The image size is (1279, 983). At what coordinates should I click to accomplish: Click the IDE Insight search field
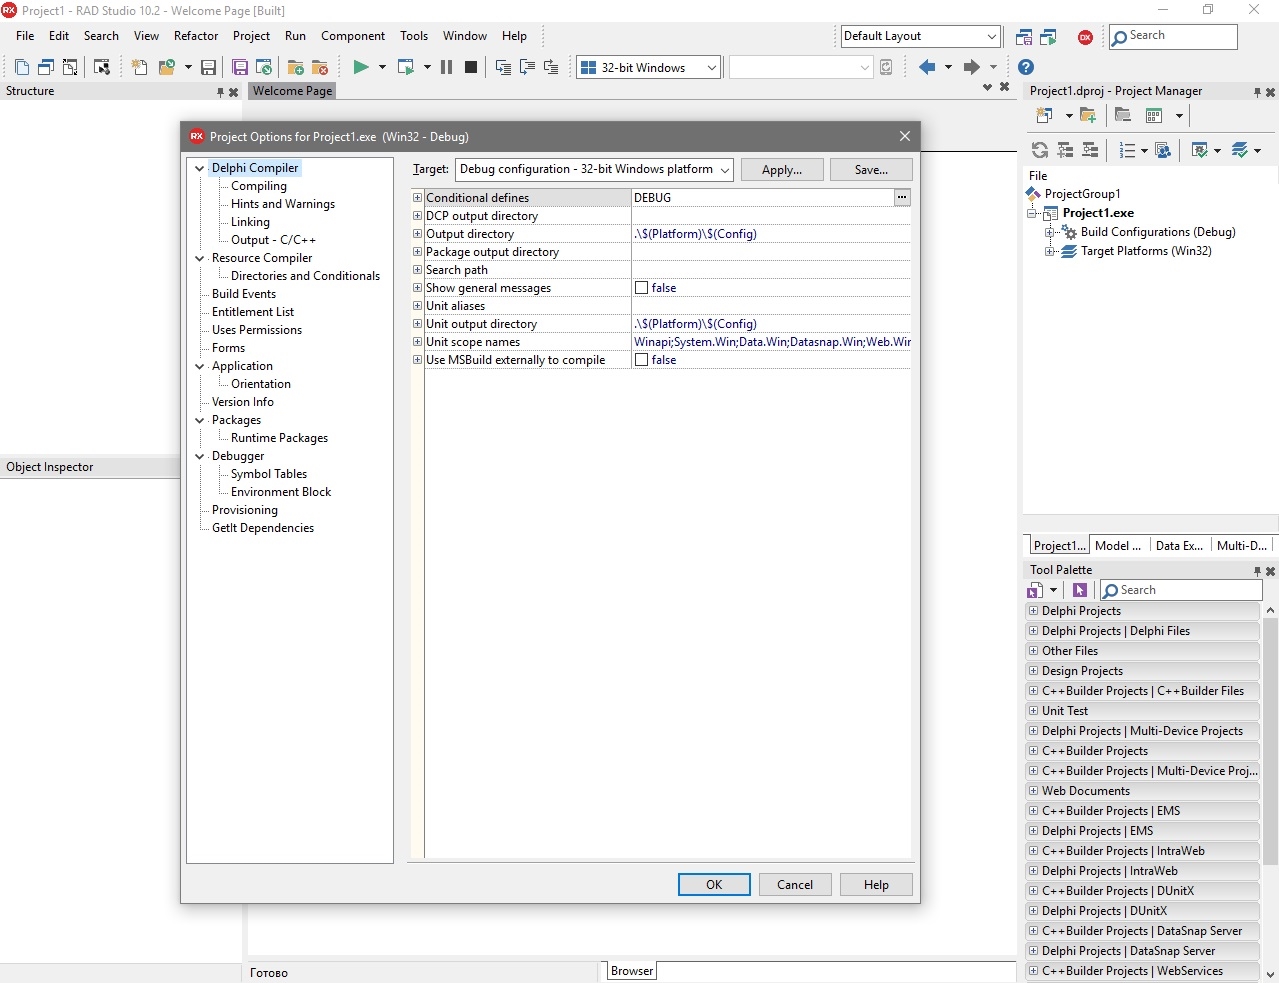(1173, 36)
